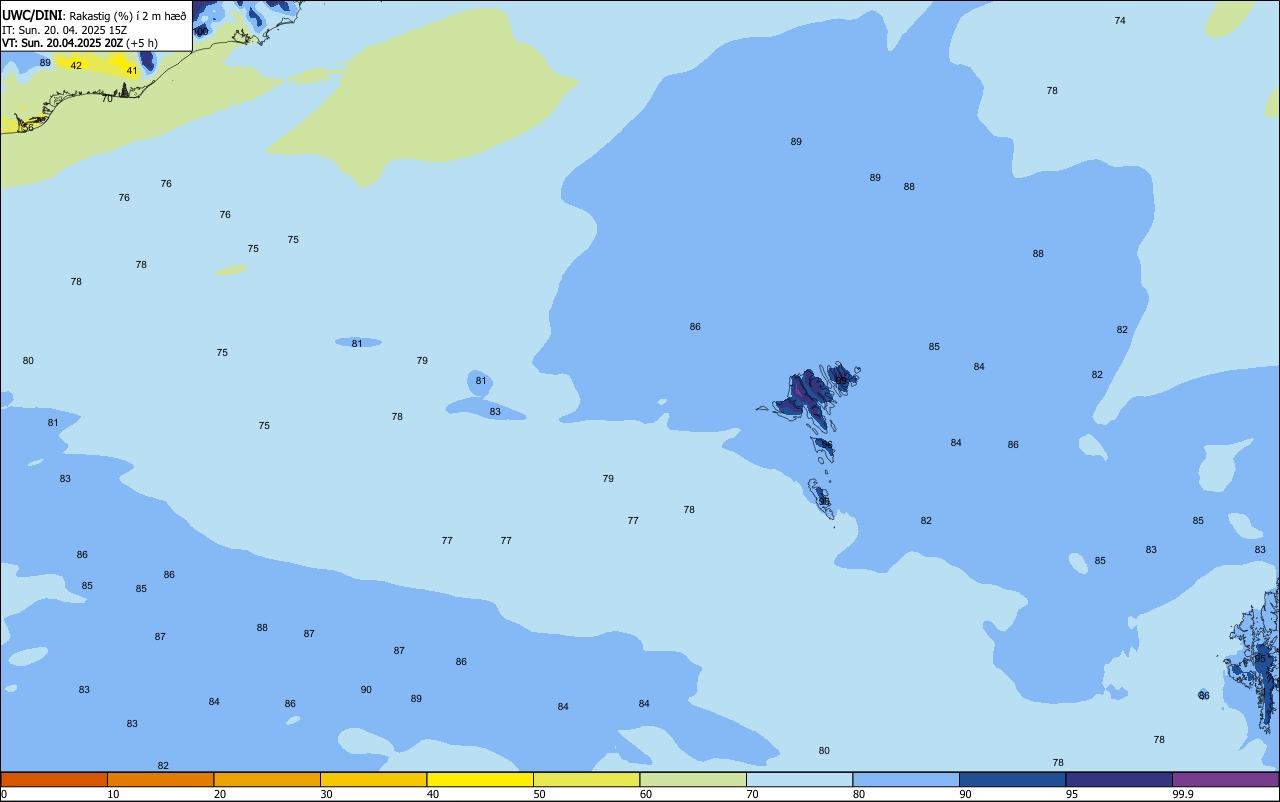The width and height of the screenshot is (1280, 802).
Task: Select the 50–60 yellow-green legend band
Action: (586, 779)
